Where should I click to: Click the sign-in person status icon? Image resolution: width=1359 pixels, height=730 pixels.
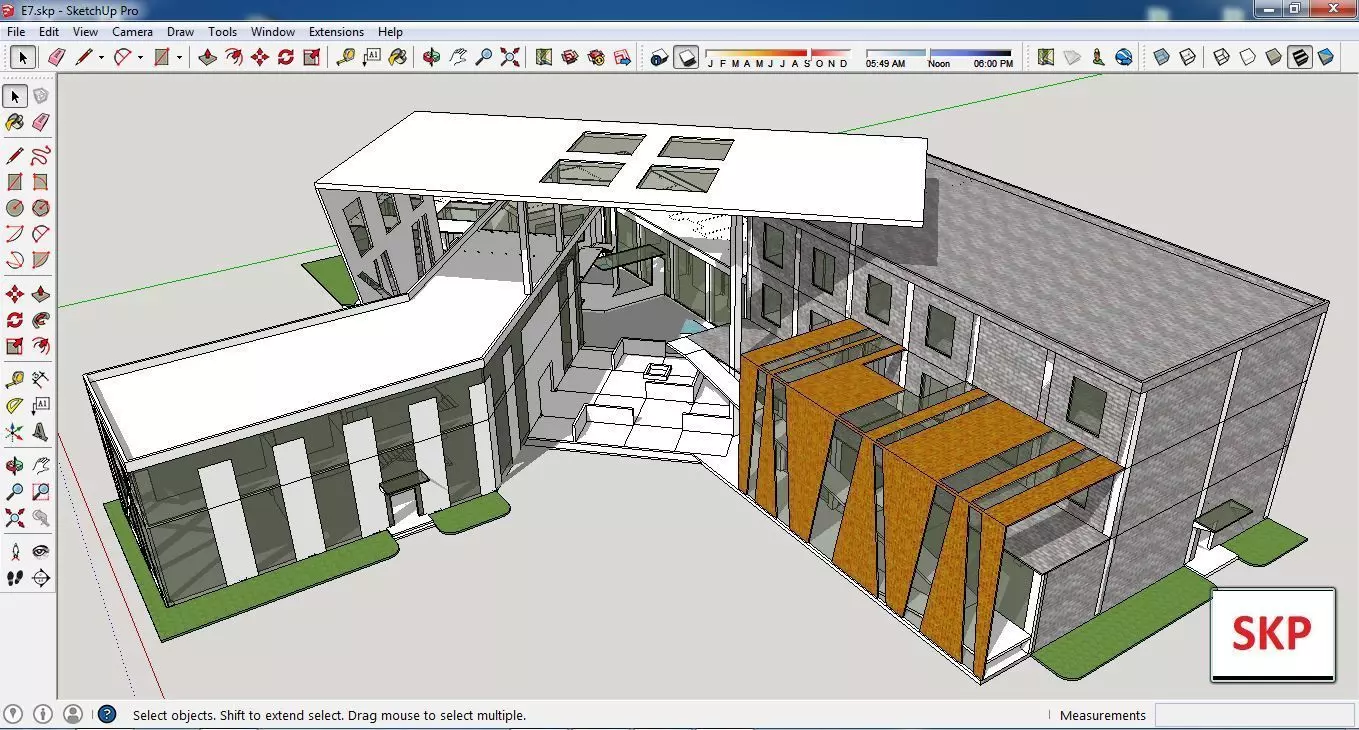73,714
